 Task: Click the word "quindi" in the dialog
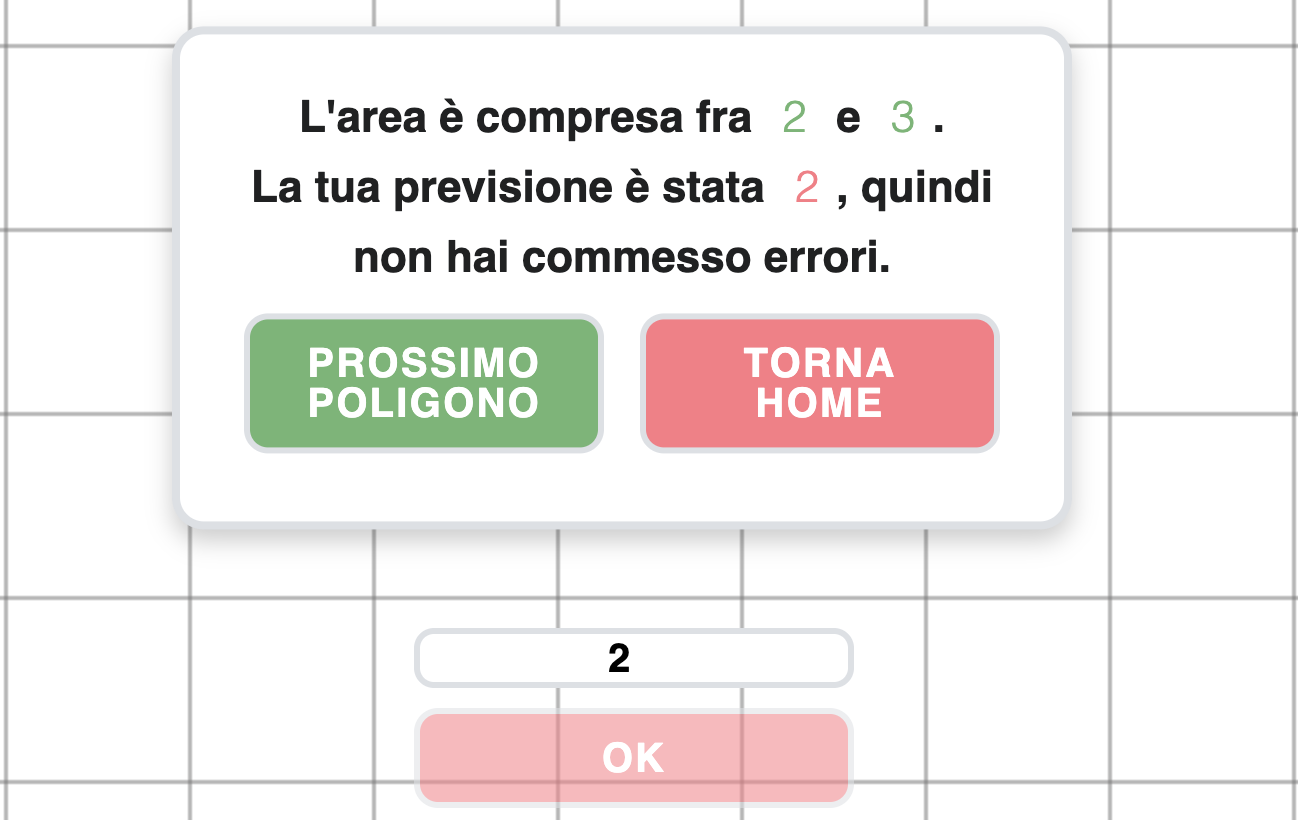click(925, 188)
